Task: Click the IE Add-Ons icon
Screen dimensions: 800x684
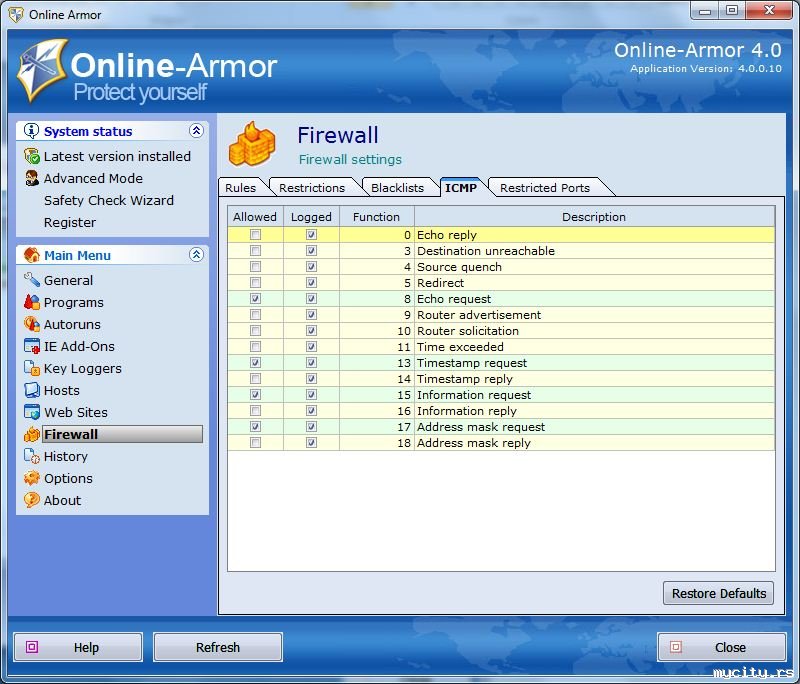Action: coord(32,346)
